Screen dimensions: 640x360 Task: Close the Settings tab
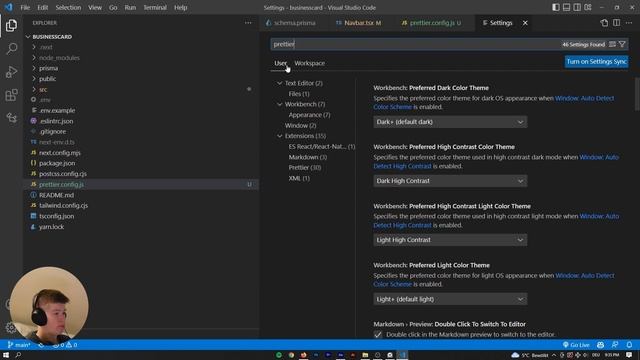525,23
